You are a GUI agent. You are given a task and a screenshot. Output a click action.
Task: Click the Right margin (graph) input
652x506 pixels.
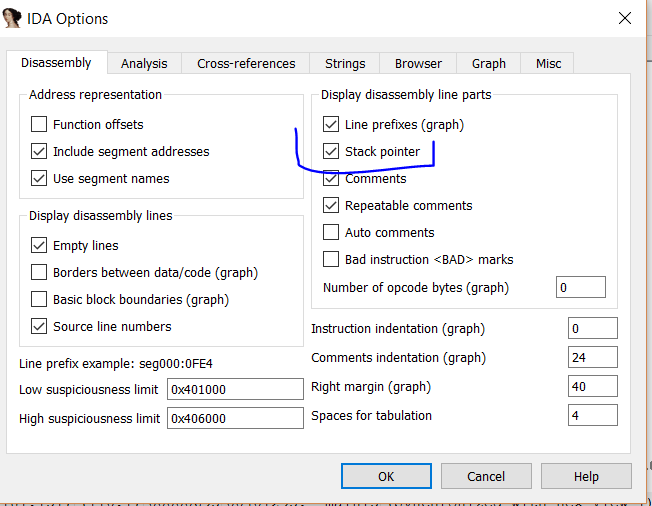pos(592,387)
